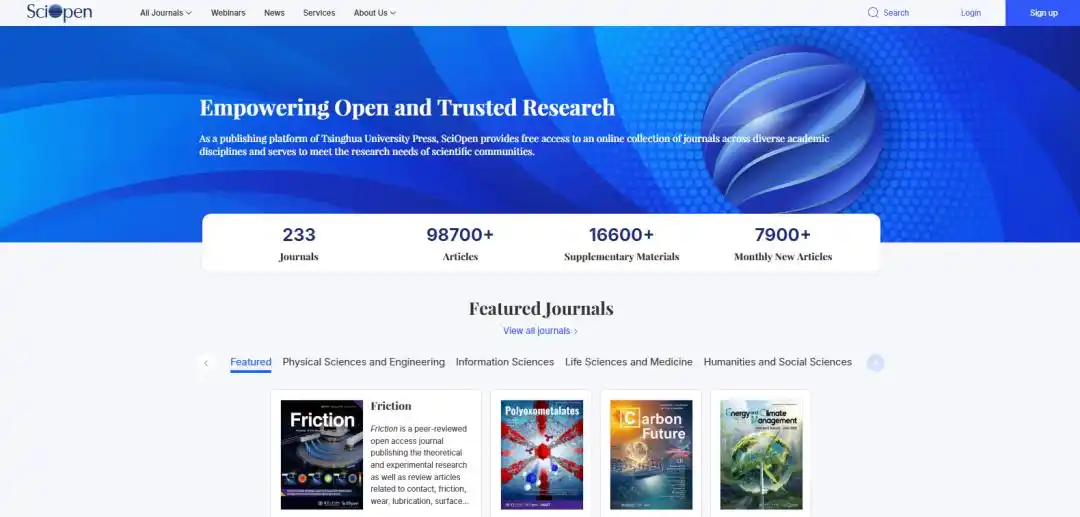Image resolution: width=1080 pixels, height=517 pixels.
Task: Expand the About Us dropdown
Action: click(375, 13)
